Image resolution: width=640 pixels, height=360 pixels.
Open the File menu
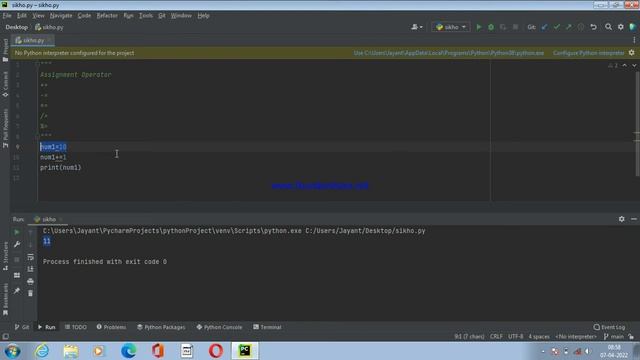[x=7, y=16]
